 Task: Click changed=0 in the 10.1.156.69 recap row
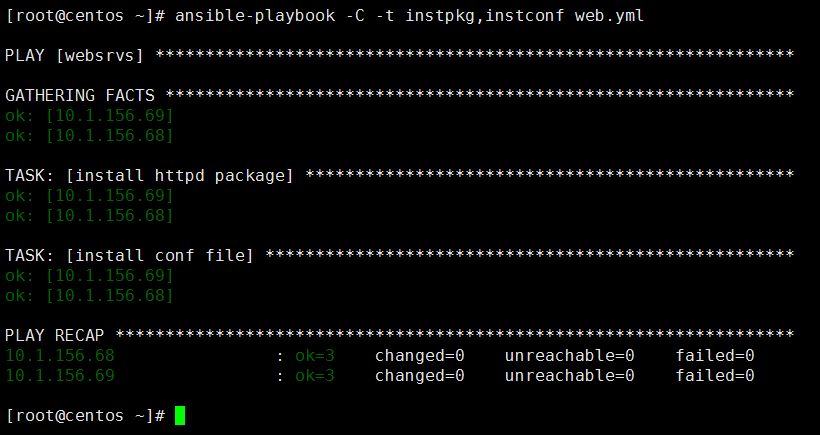point(419,375)
